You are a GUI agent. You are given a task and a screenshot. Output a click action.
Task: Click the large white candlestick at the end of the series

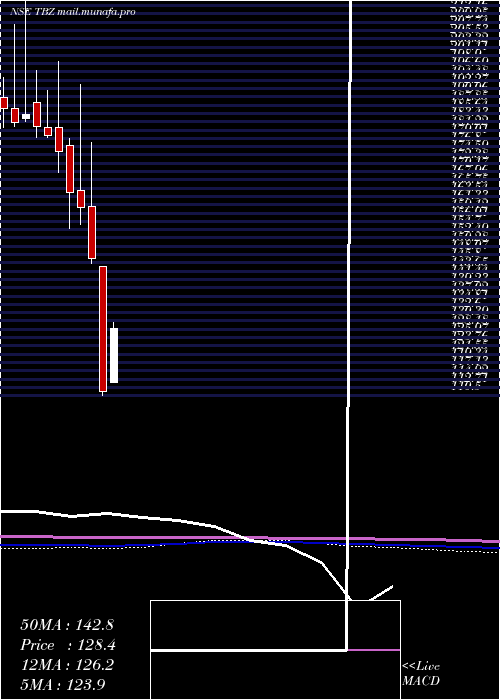[x=114, y=355]
